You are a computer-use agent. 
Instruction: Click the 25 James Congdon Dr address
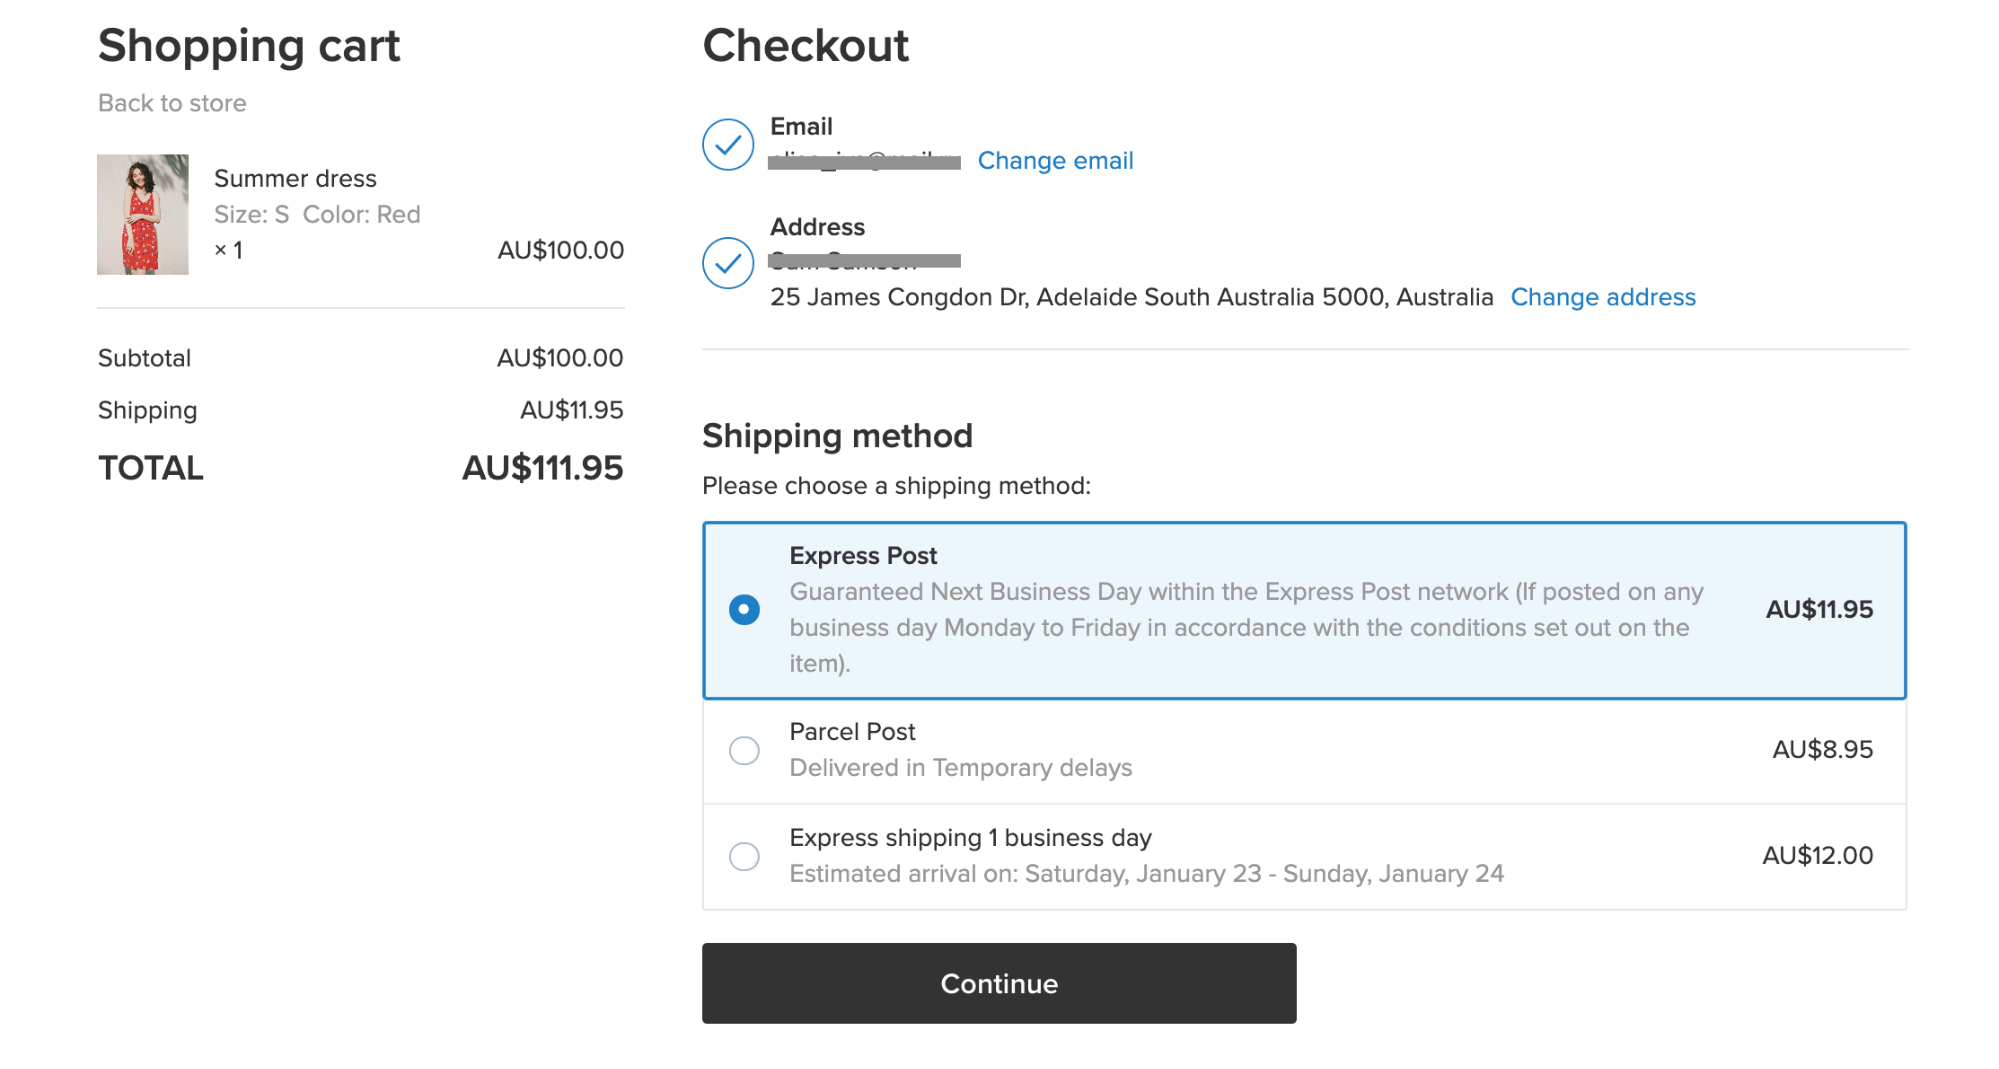click(x=1130, y=297)
